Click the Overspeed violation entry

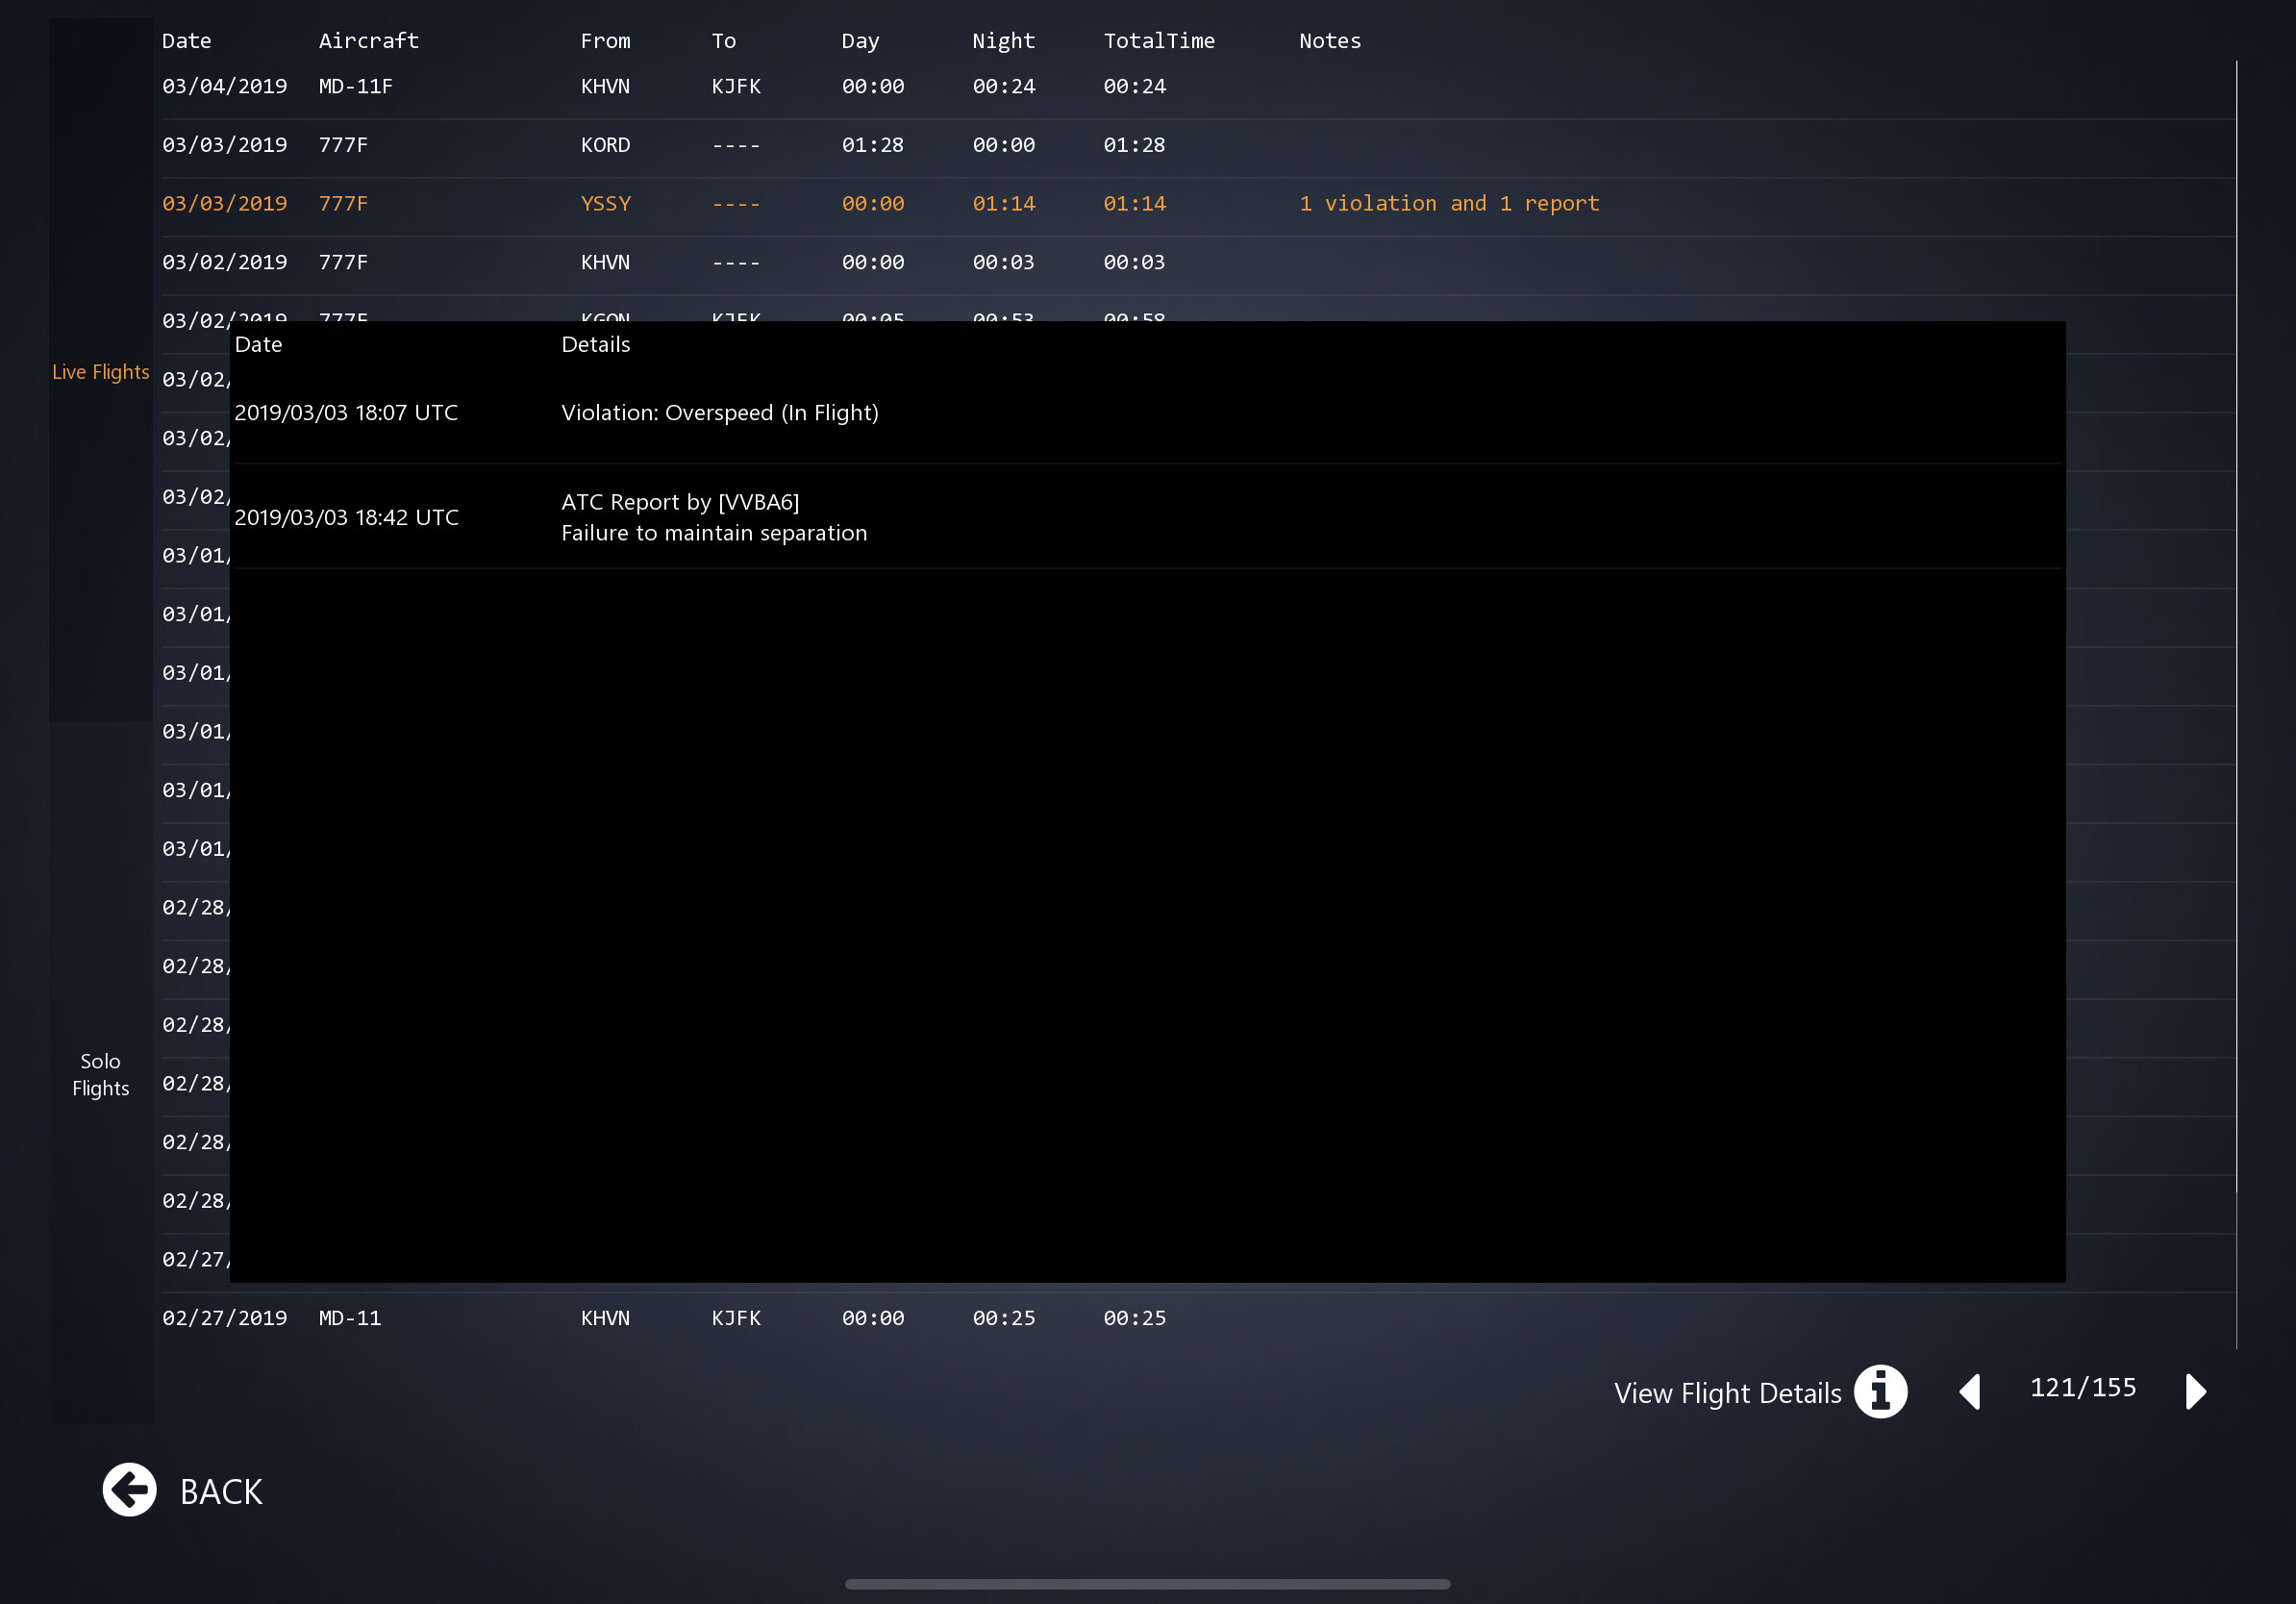click(719, 413)
